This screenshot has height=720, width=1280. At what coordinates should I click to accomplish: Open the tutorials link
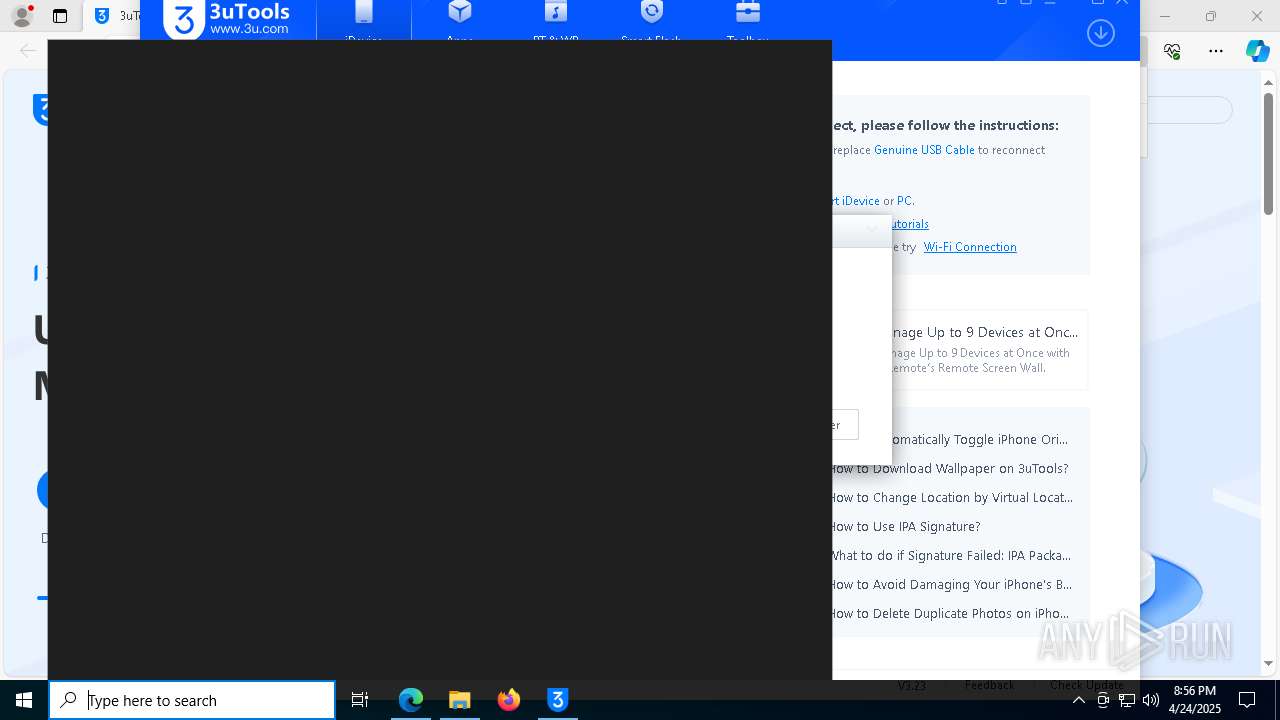908,224
